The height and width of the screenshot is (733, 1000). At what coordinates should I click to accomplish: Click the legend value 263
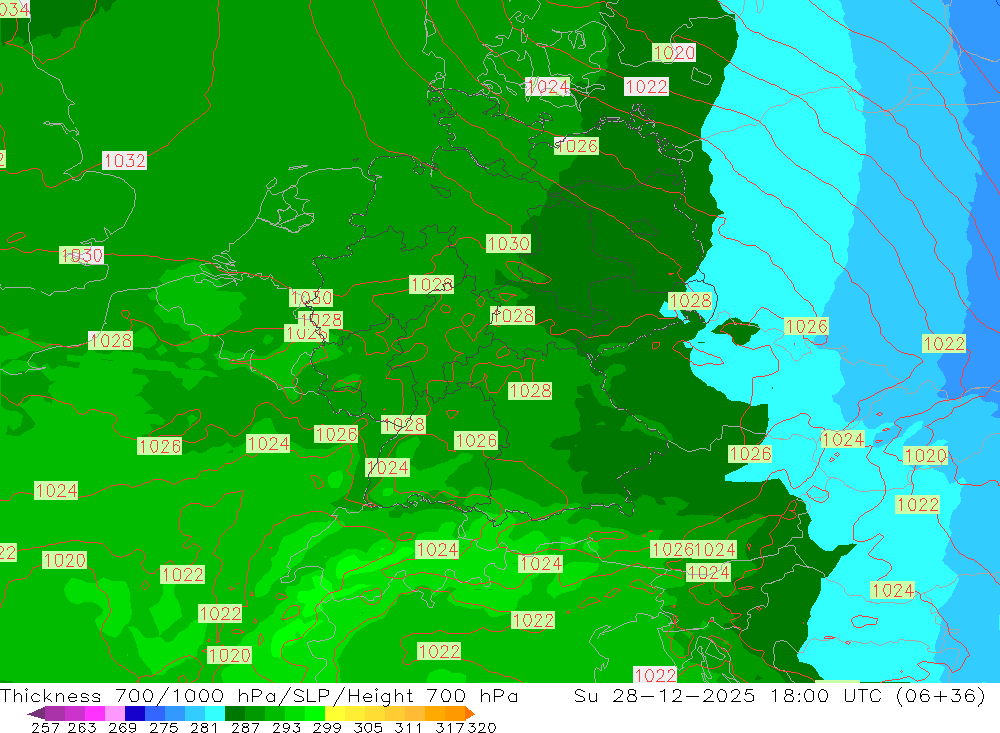point(82,727)
